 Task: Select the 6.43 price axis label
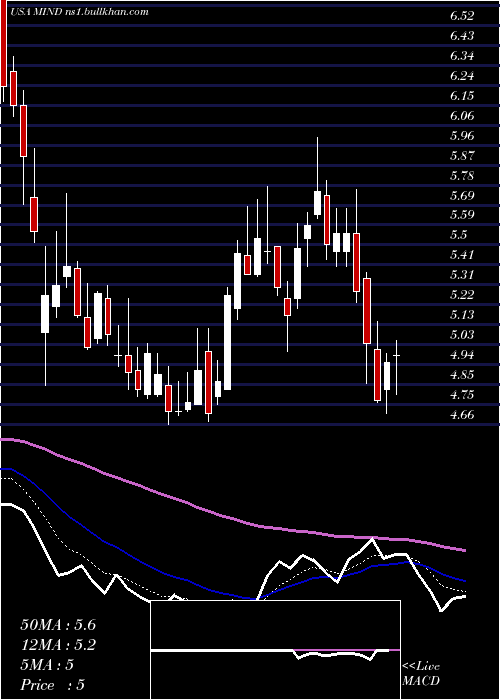pyautogui.click(x=462, y=36)
